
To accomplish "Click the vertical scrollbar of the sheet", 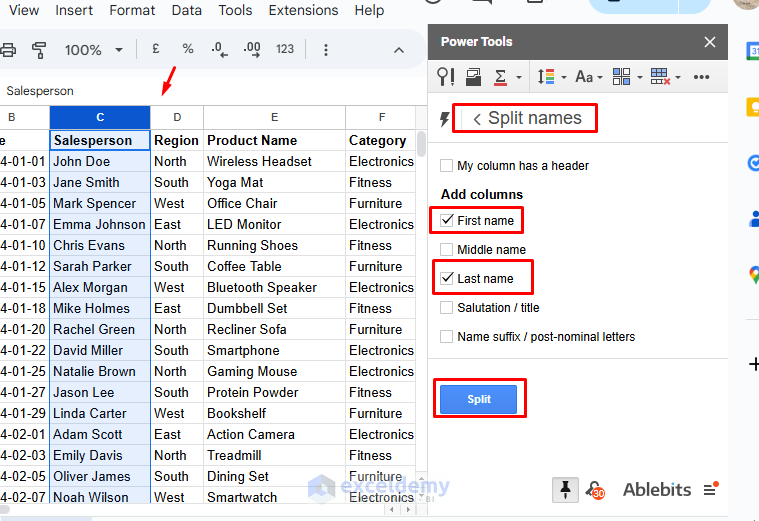I will [x=421, y=144].
